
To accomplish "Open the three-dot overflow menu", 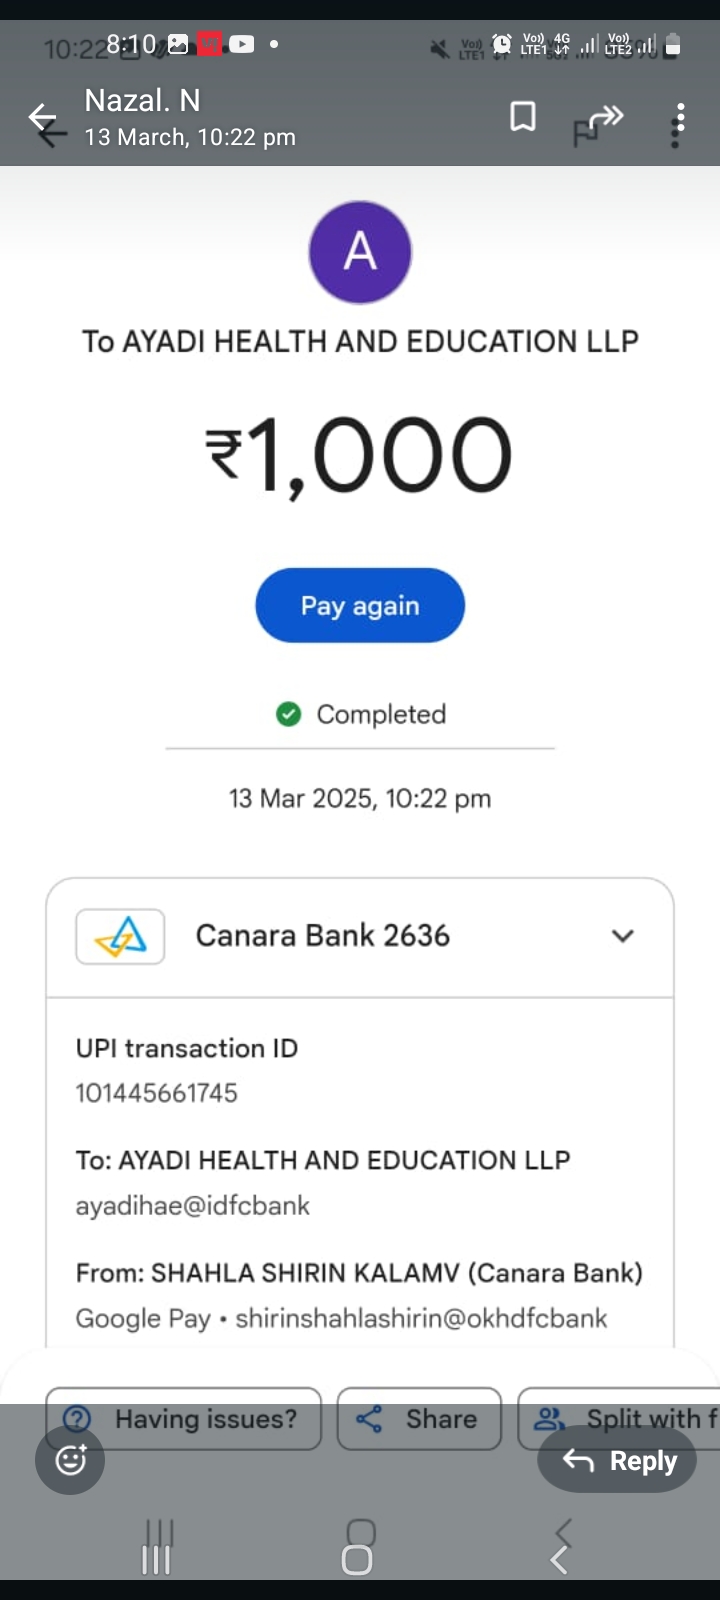I will click(x=679, y=122).
